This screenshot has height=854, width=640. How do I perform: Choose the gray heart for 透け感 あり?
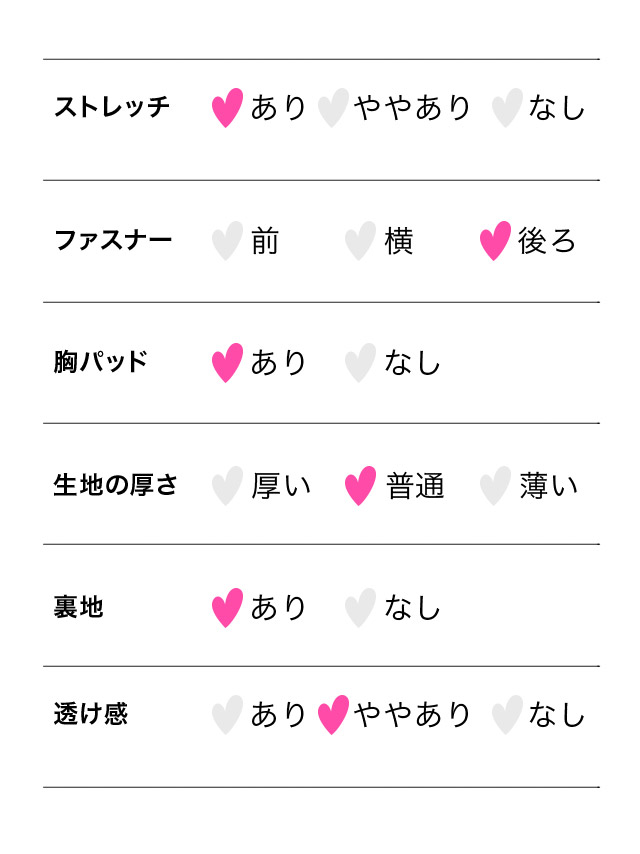227,715
